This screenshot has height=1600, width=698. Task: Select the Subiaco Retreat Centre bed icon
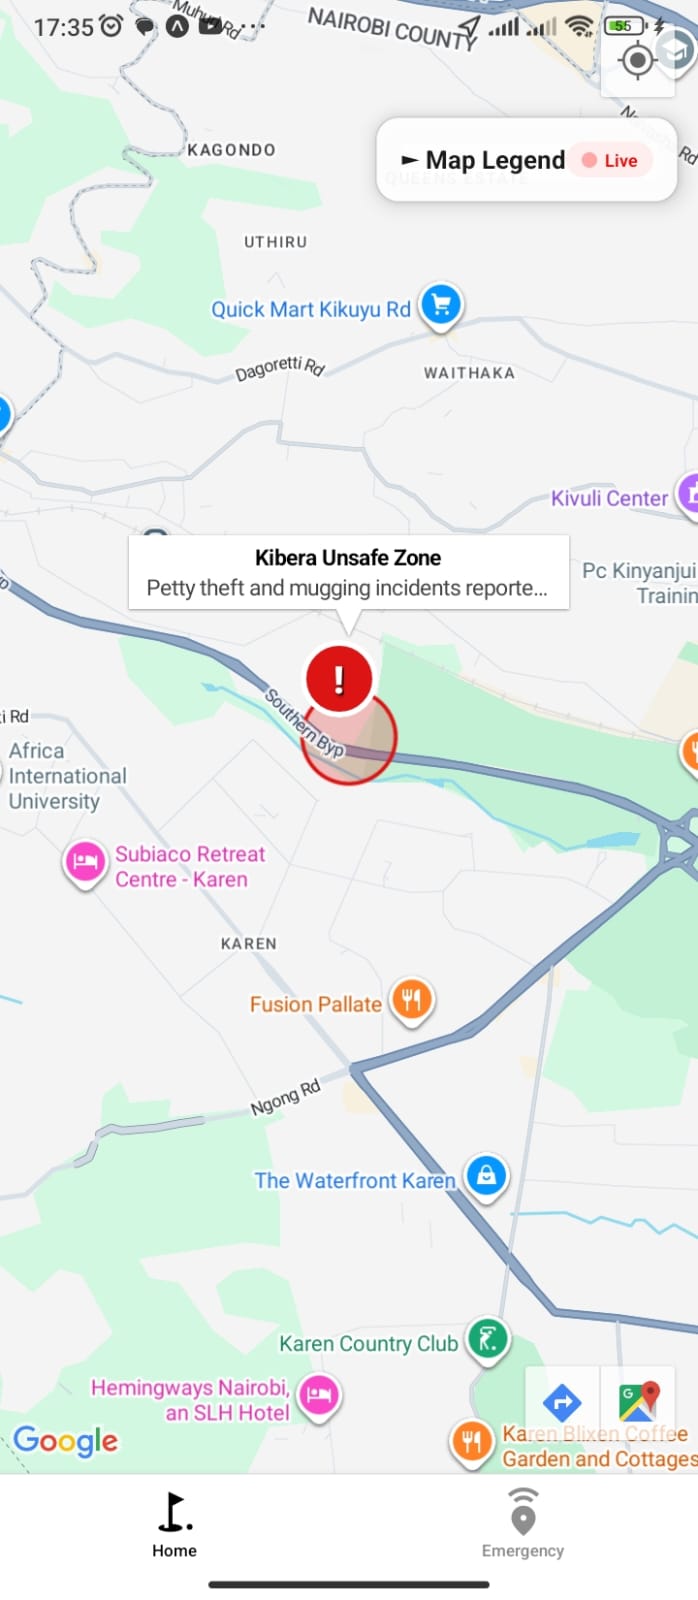[86, 862]
